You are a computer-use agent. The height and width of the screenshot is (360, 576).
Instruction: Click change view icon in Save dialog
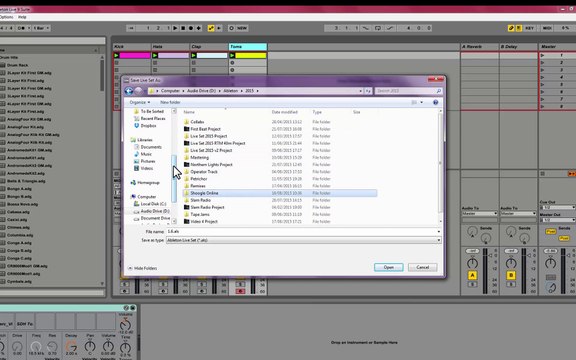414,102
